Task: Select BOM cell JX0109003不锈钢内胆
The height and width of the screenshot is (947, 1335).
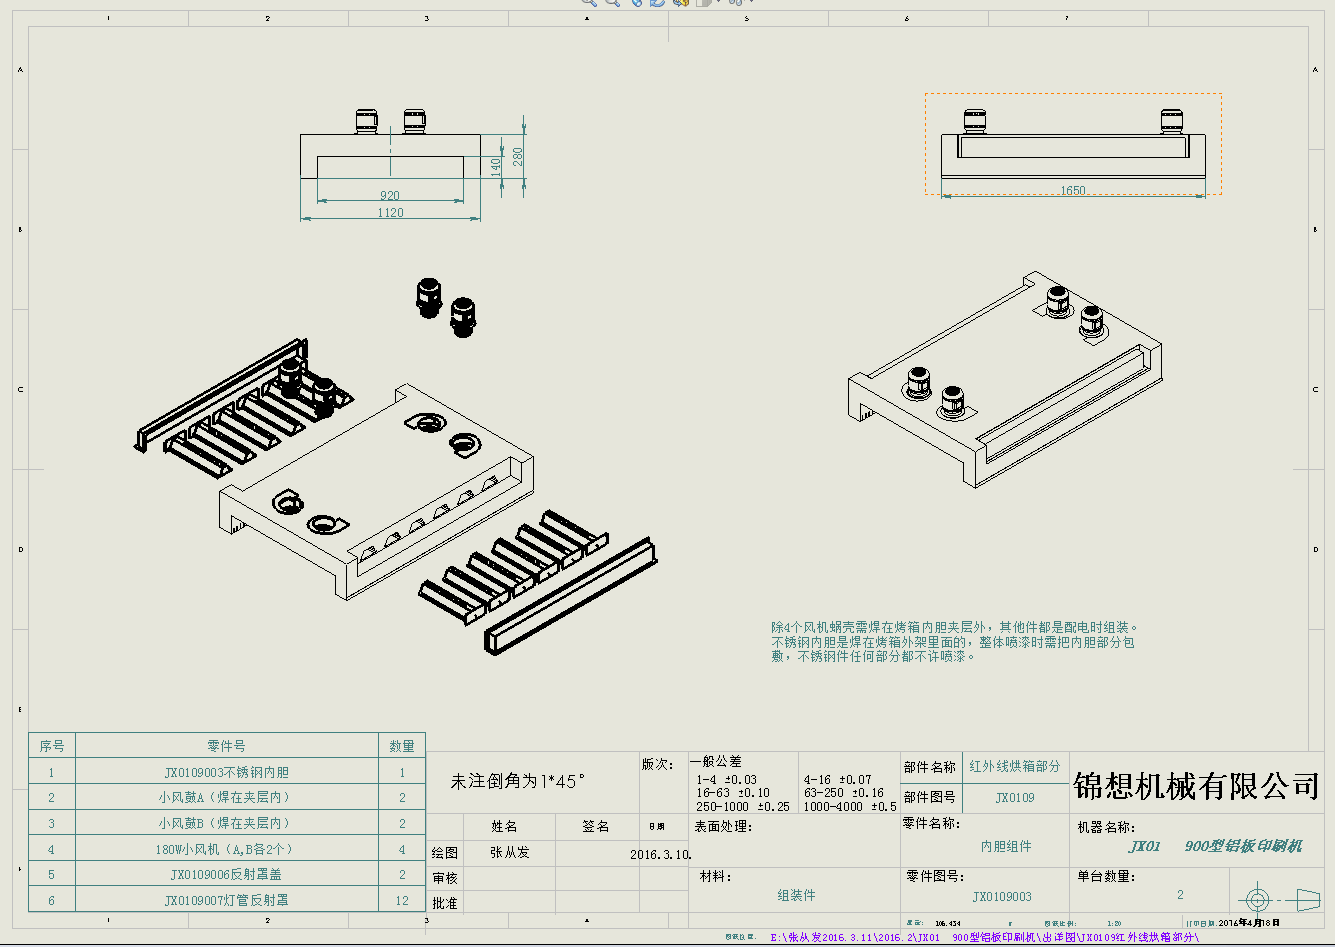Action: [227, 772]
